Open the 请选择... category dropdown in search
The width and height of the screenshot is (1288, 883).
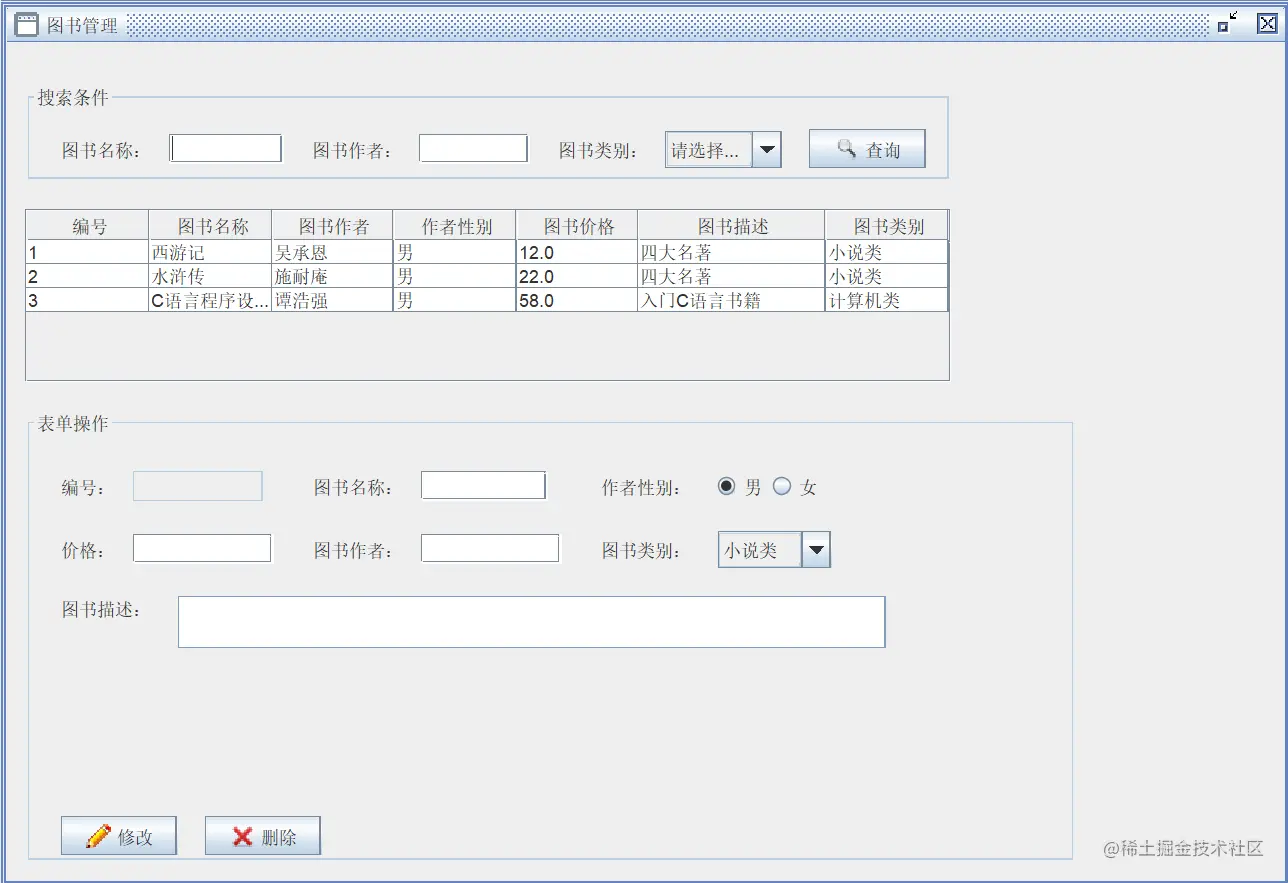723,150
